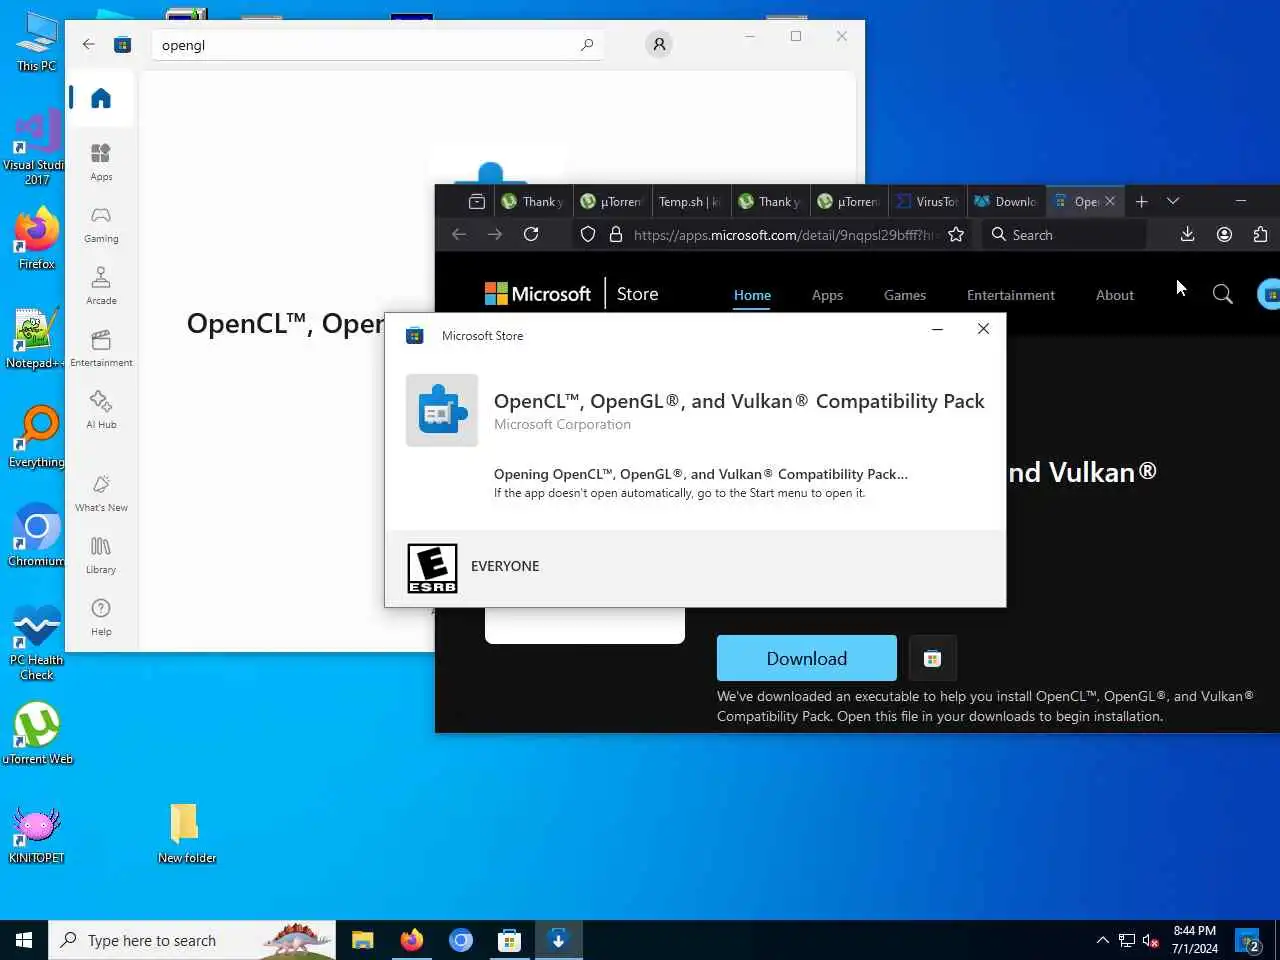Click the Store link beside Microsoft logo
Screen dimensions: 1280x960
point(637,294)
